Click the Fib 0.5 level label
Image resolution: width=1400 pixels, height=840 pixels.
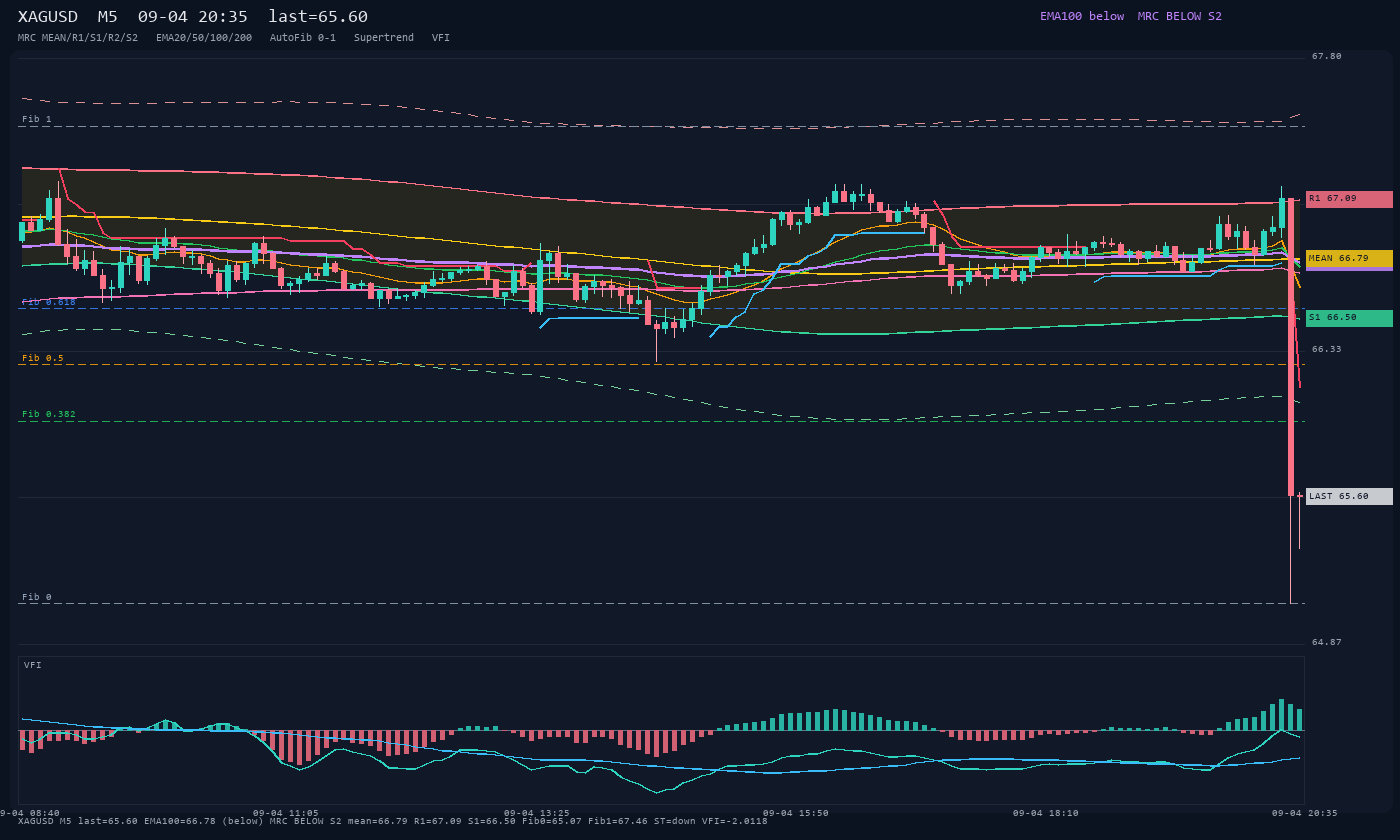pyautogui.click(x=43, y=358)
